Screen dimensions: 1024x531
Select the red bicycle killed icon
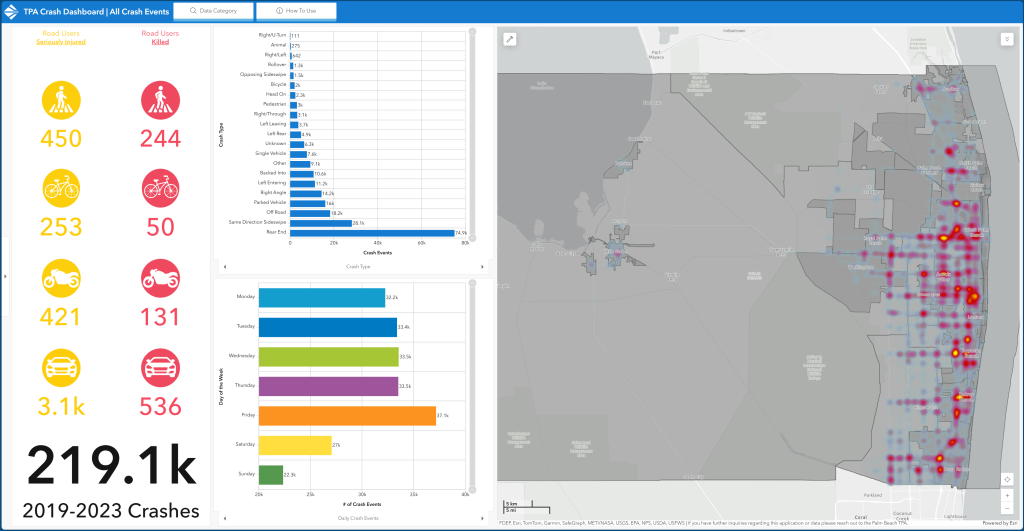tap(160, 189)
